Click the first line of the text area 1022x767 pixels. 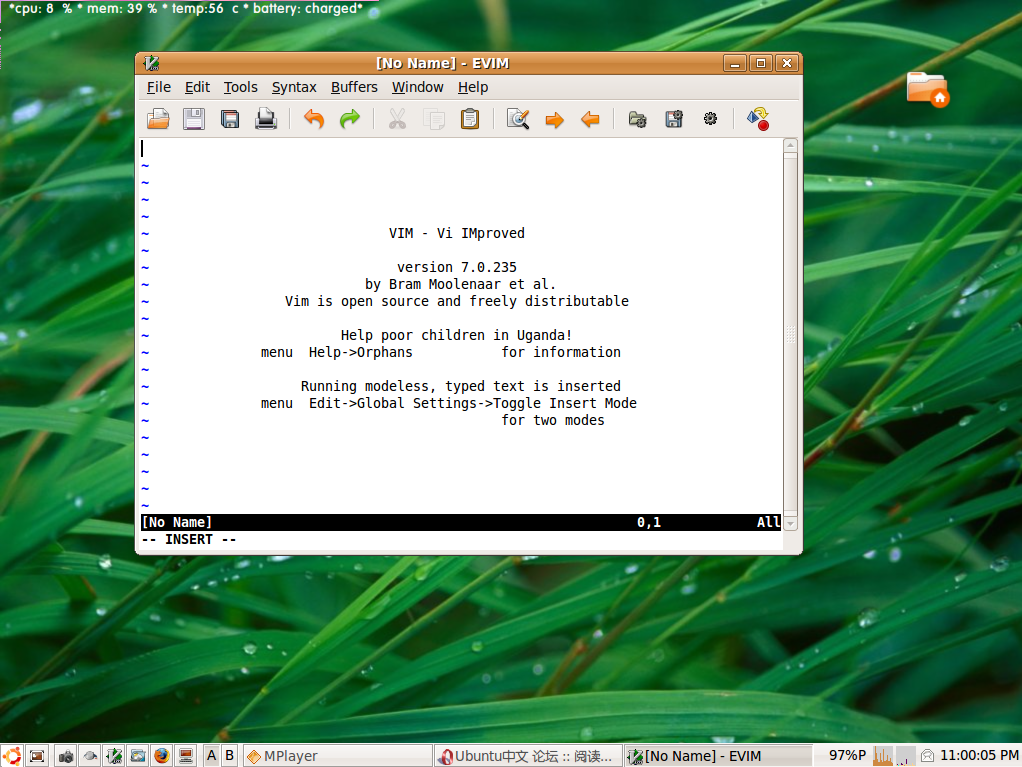pyautogui.click(x=461, y=149)
